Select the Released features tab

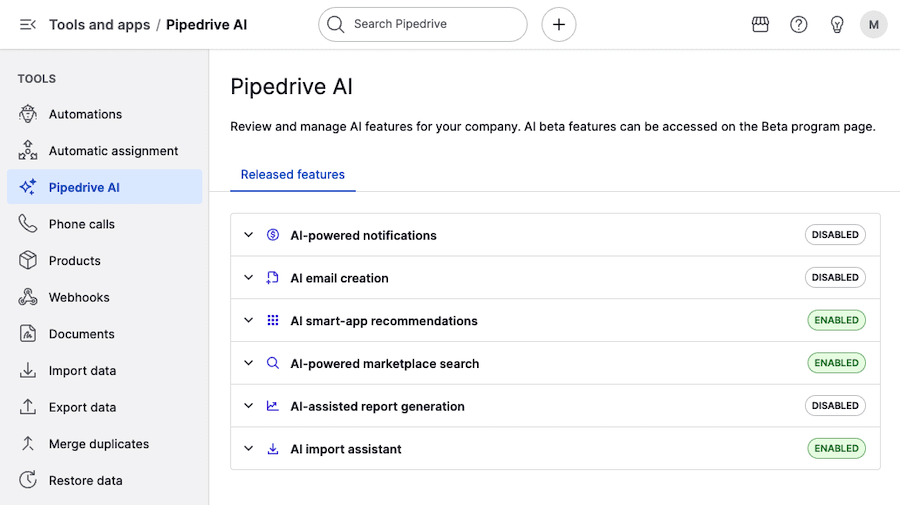(293, 175)
